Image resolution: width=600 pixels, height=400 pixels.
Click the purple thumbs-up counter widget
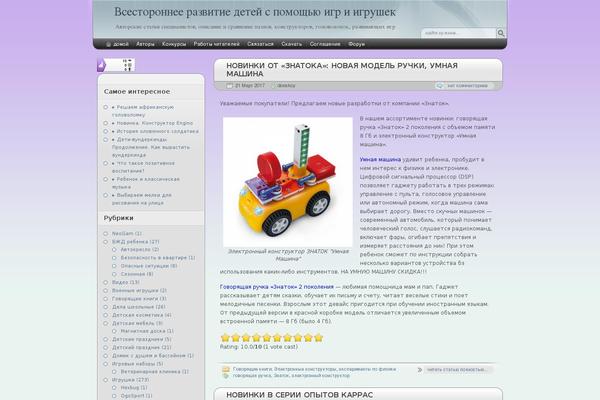pos(116,65)
